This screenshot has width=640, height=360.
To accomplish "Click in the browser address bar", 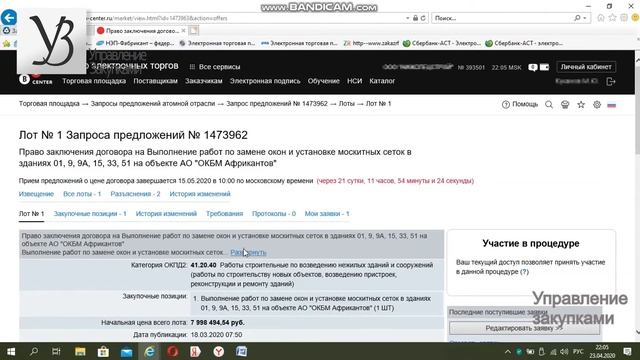I will click(x=245, y=18).
